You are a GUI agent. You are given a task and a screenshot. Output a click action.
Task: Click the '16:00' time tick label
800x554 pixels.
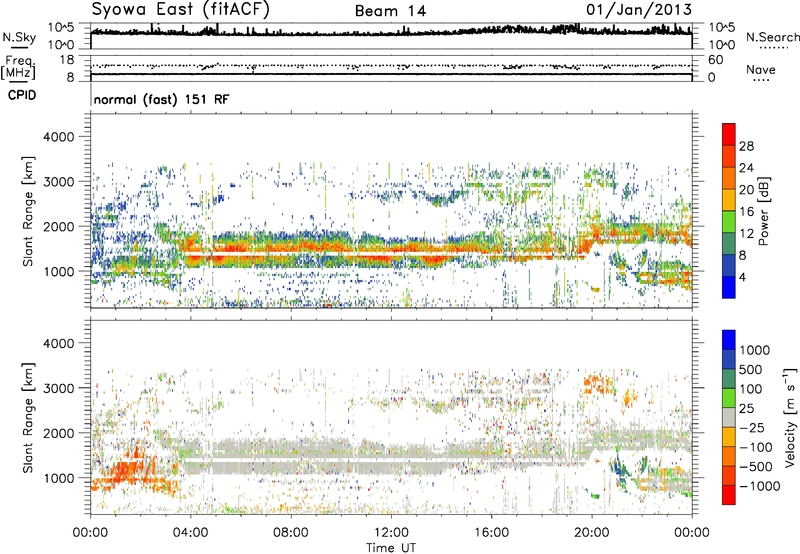pos(491,533)
